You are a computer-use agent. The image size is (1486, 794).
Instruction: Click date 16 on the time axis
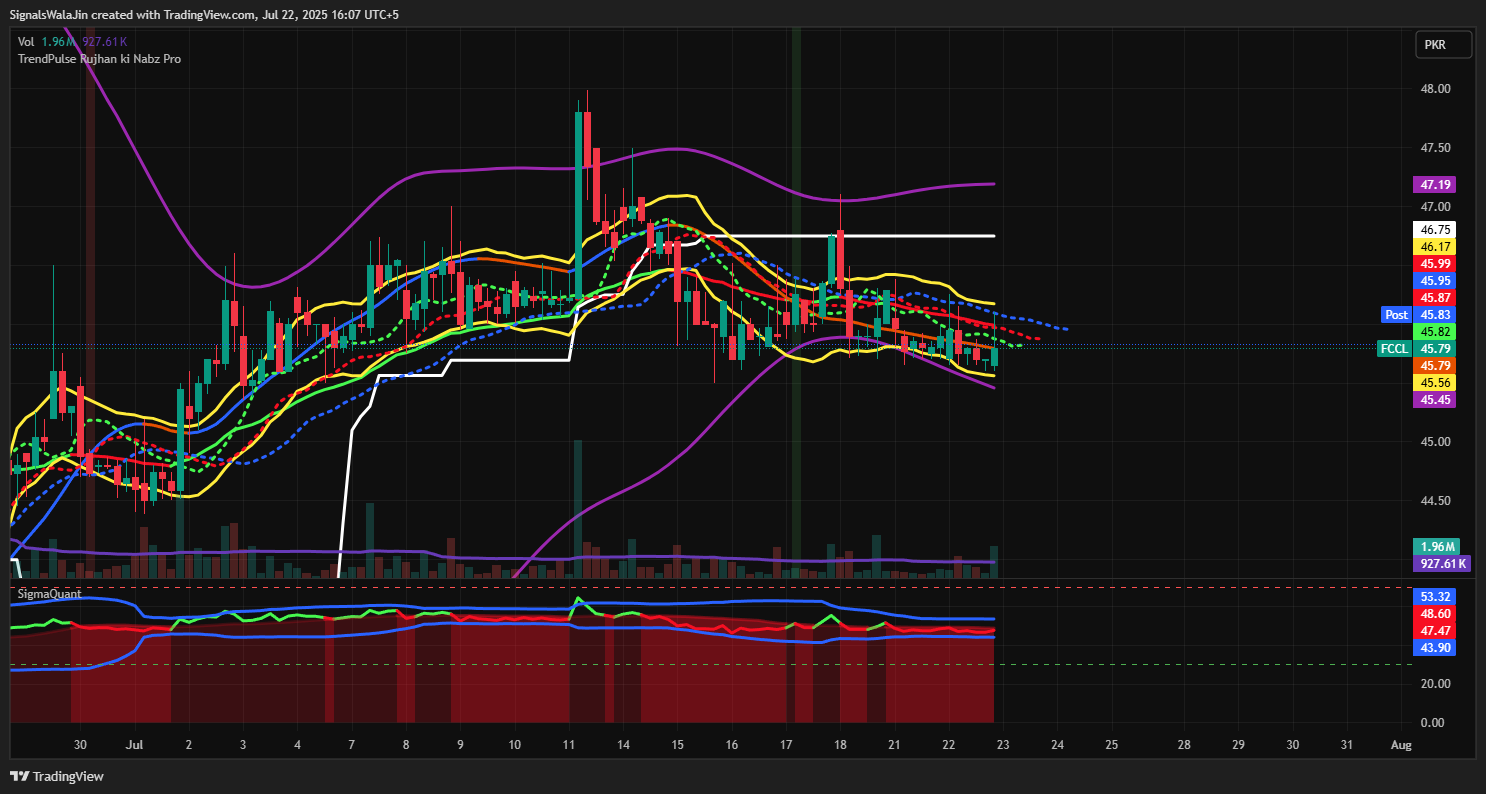tap(732, 745)
